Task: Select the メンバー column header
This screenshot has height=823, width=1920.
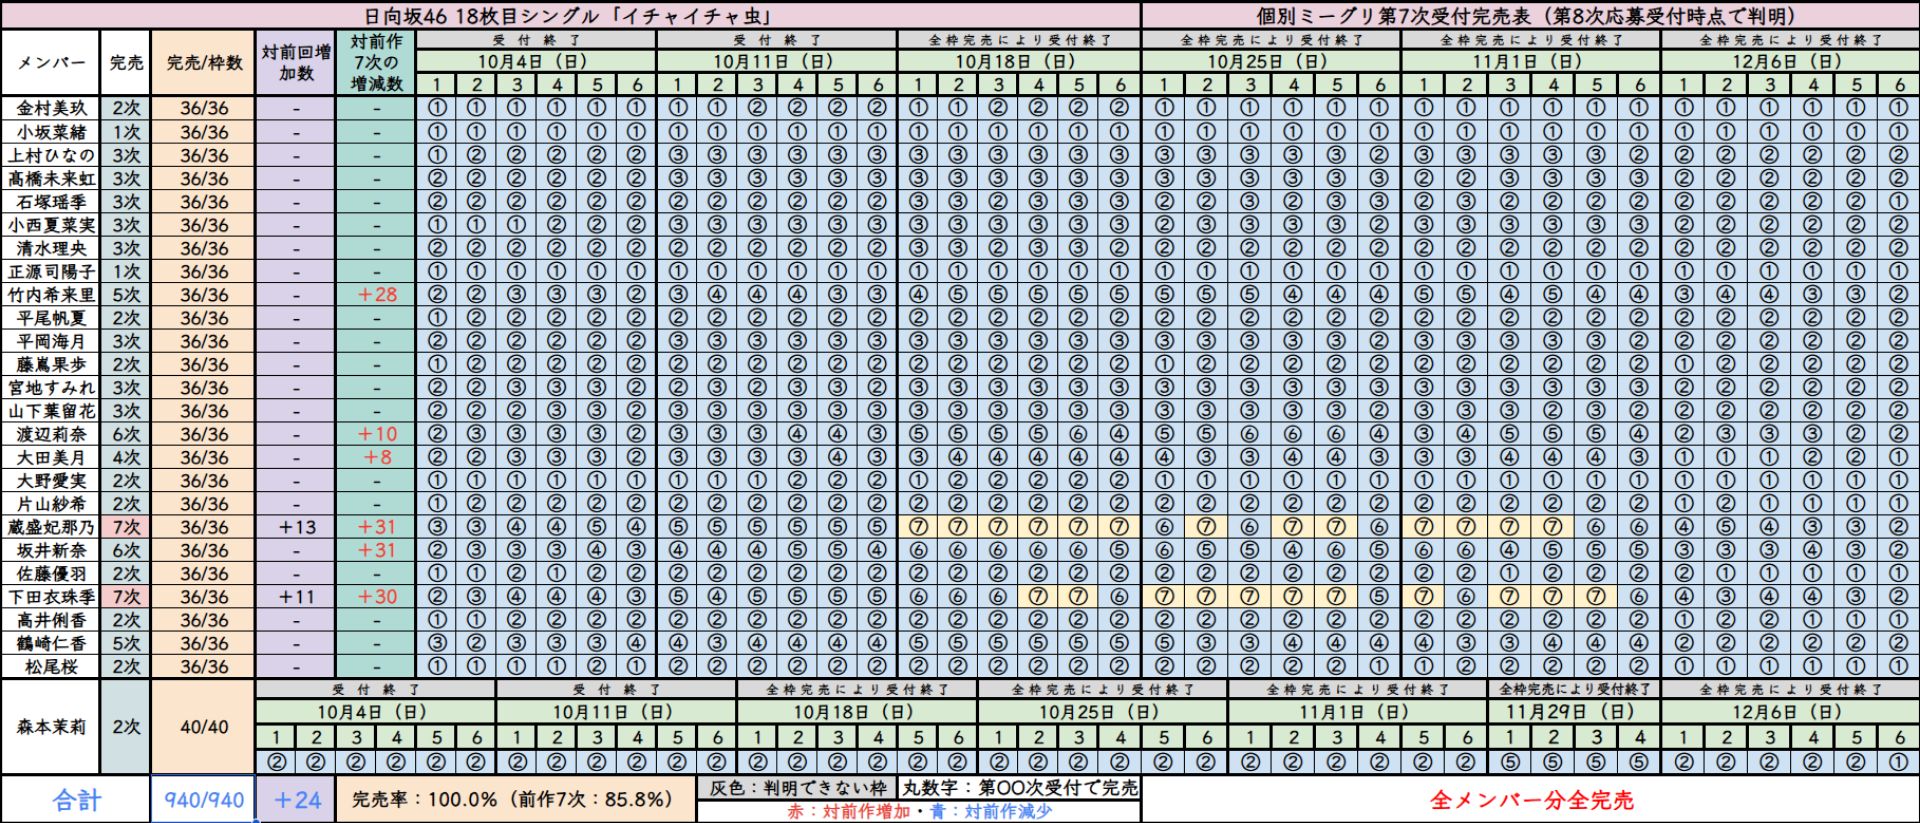Action: pyautogui.click(x=51, y=62)
